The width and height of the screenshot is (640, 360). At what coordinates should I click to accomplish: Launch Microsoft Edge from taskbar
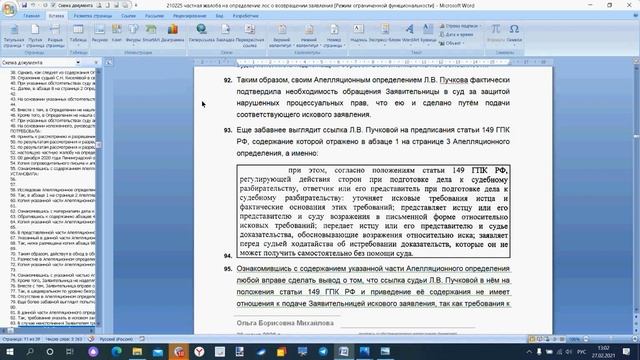[x=117, y=351]
